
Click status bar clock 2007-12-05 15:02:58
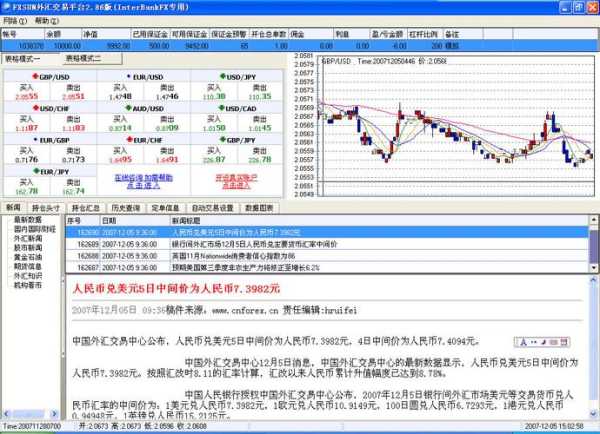point(554,426)
